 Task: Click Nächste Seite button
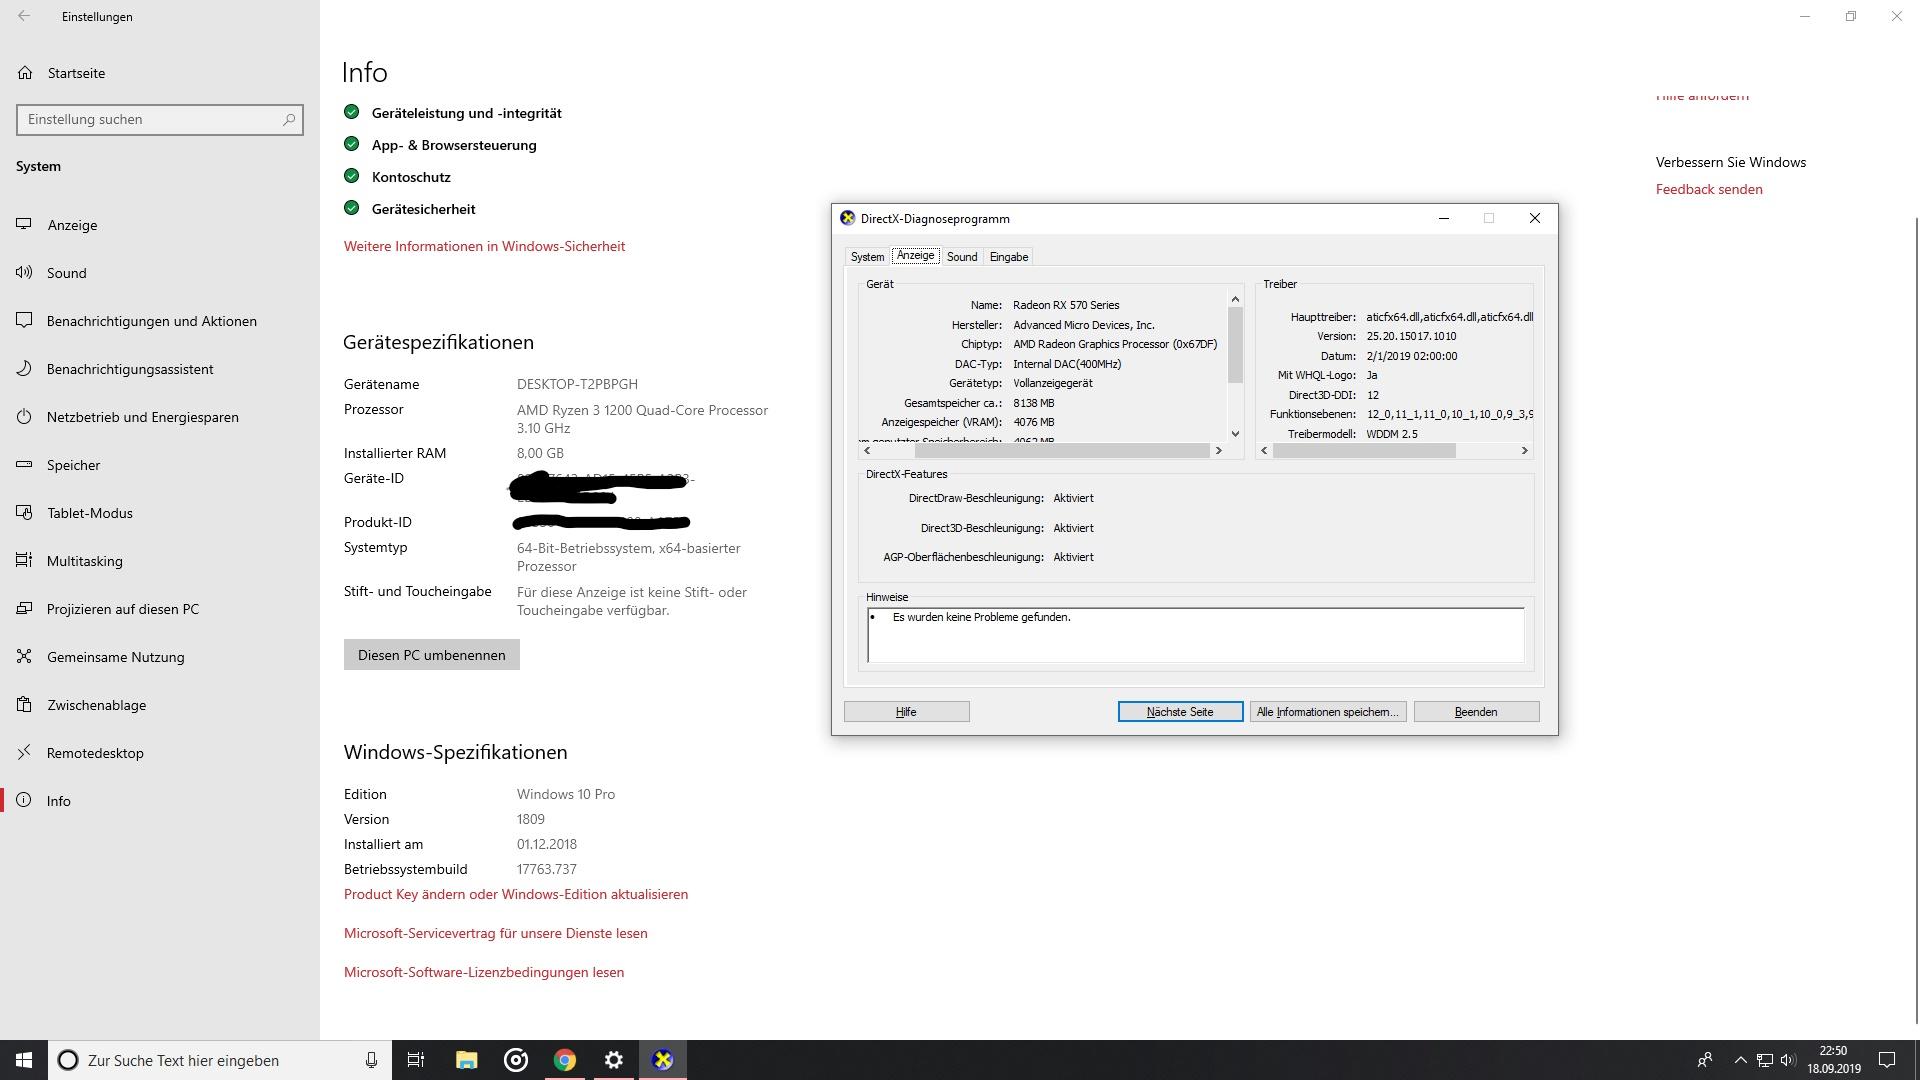[x=1180, y=712]
